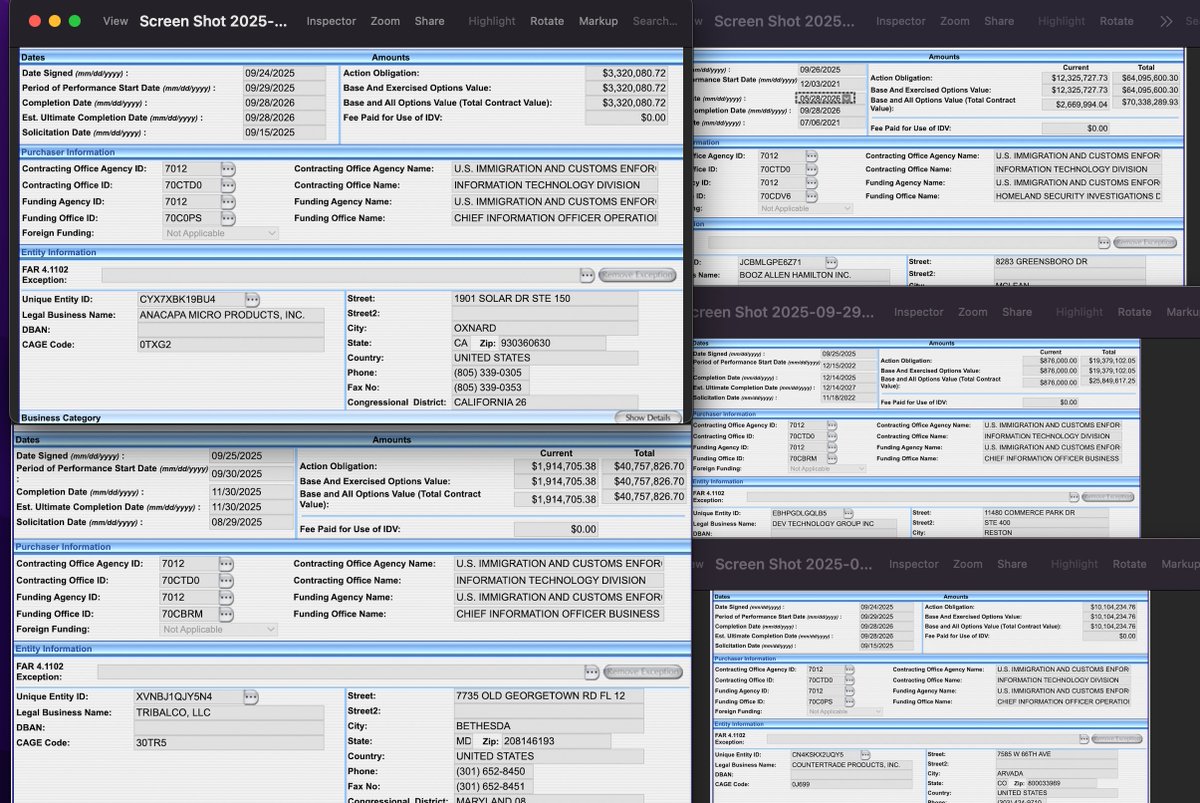Viewport: 1200px width, 803px height.
Task: Open Zoom in Dev Technology Preview window
Action: [x=972, y=312]
